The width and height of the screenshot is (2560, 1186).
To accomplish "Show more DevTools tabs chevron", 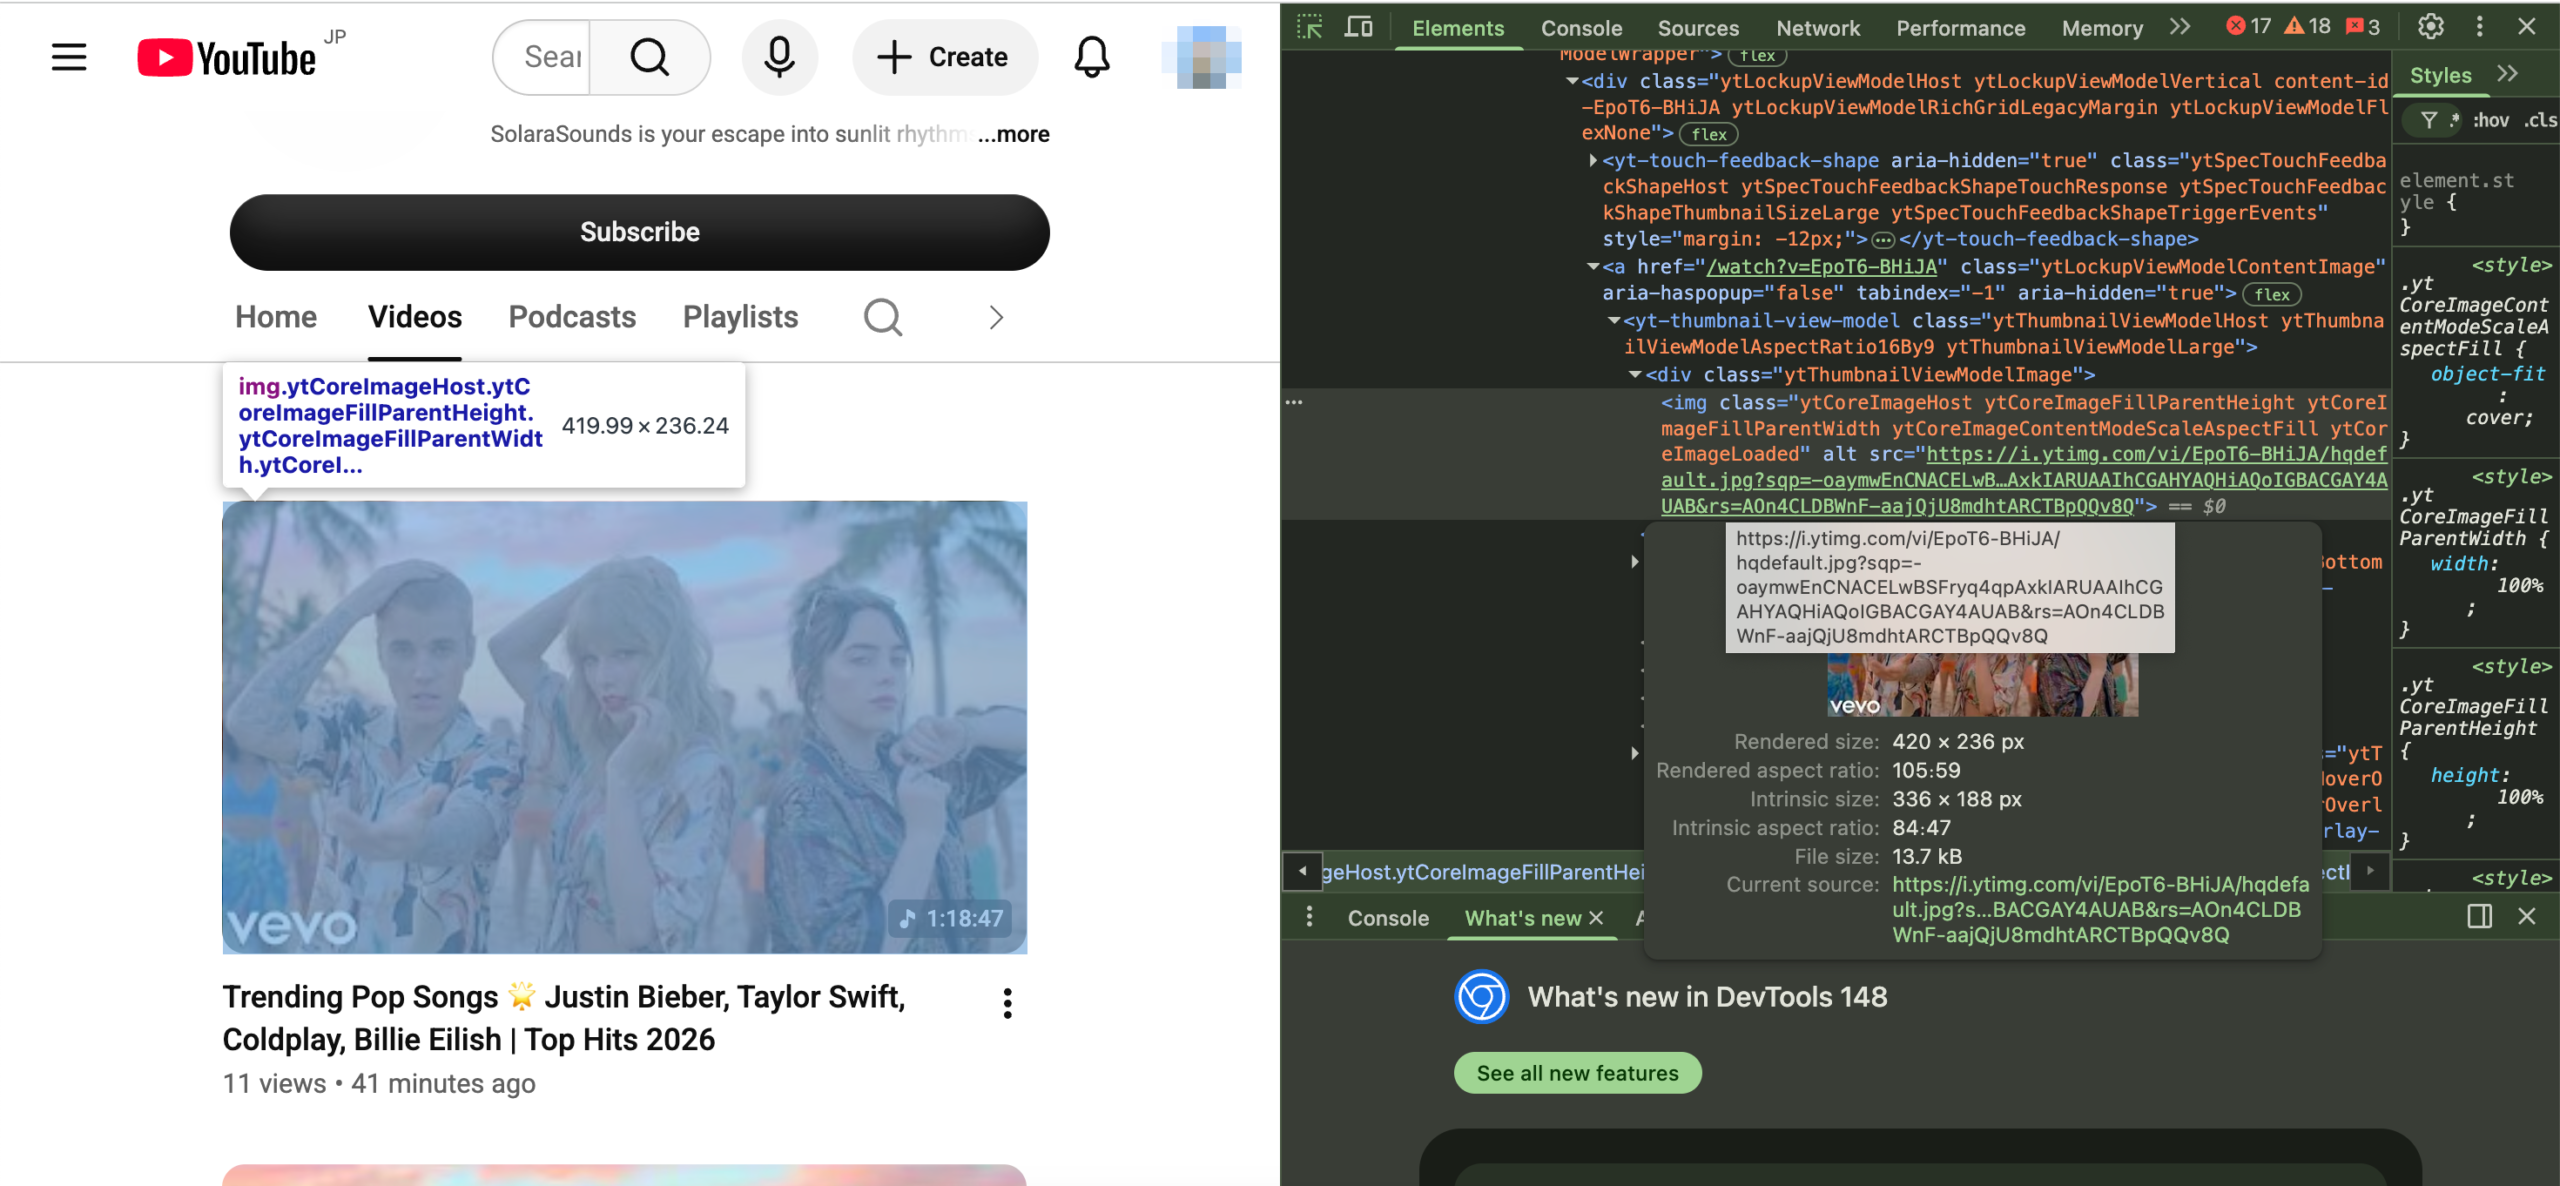I will 2180,27.
